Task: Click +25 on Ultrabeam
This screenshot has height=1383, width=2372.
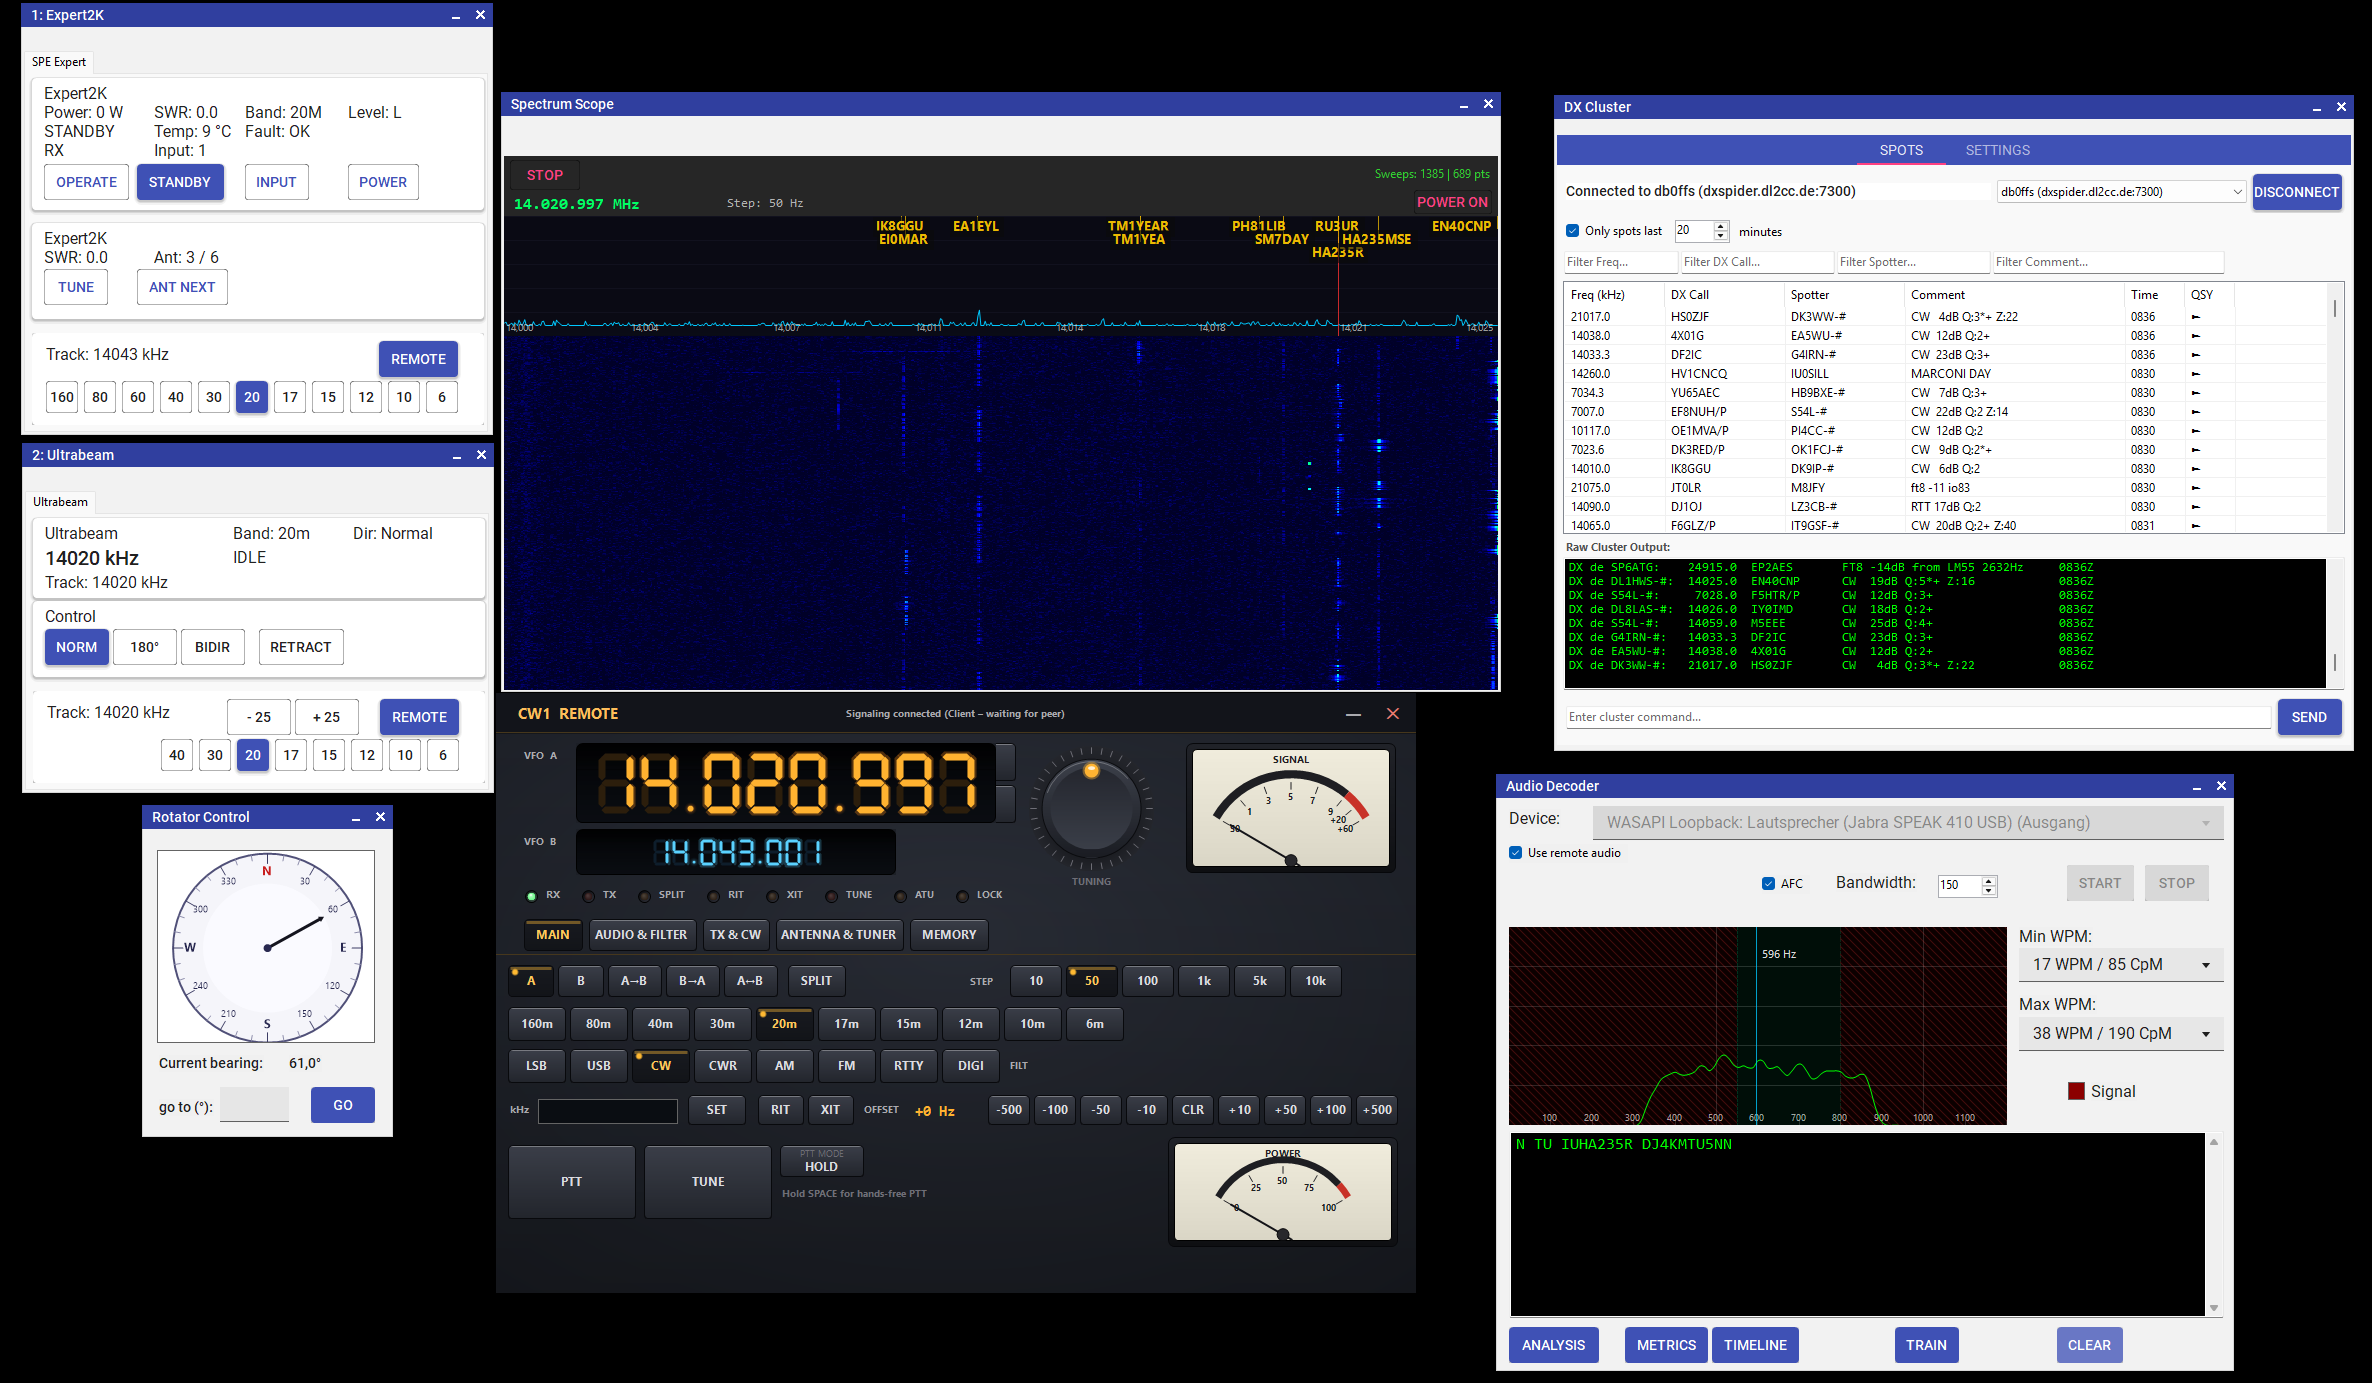Action: click(x=326, y=717)
